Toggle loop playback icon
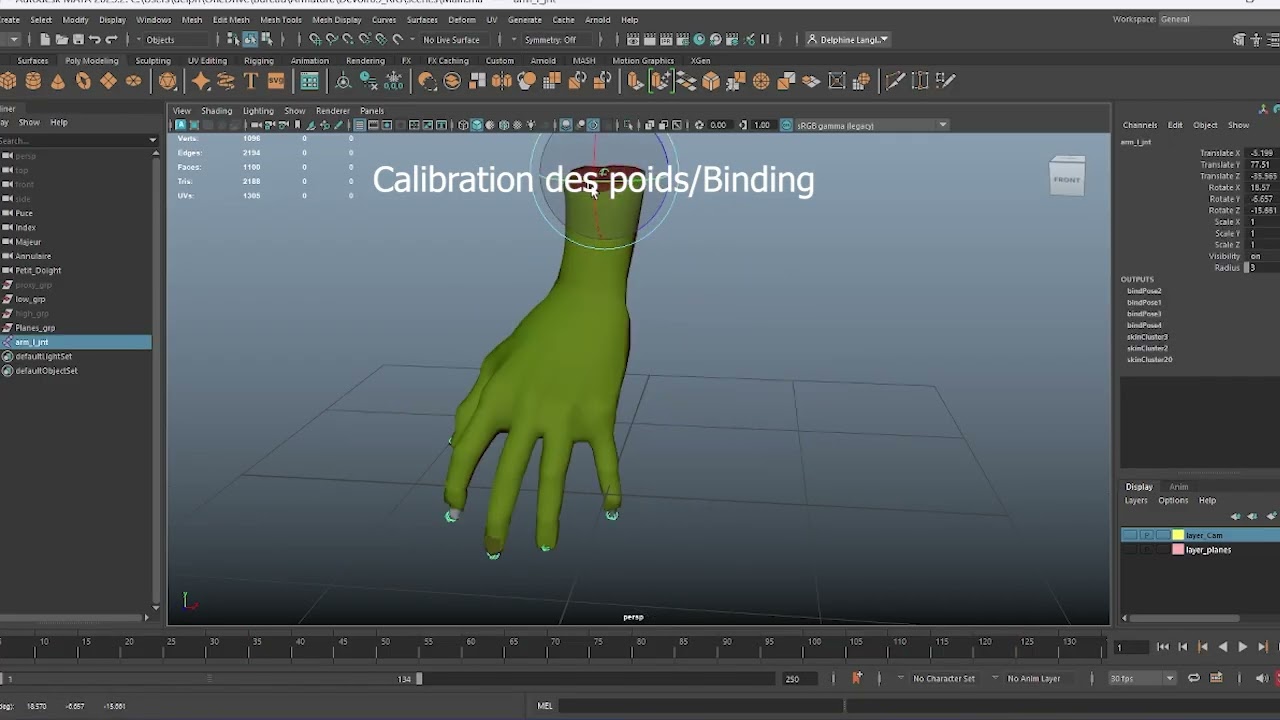 pyautogui.click(x=1193, y=678)
